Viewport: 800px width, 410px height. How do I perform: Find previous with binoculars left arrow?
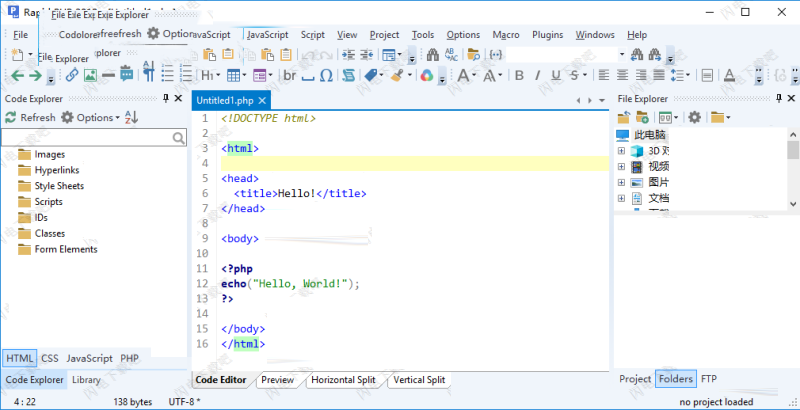click(x=637, y=54)
